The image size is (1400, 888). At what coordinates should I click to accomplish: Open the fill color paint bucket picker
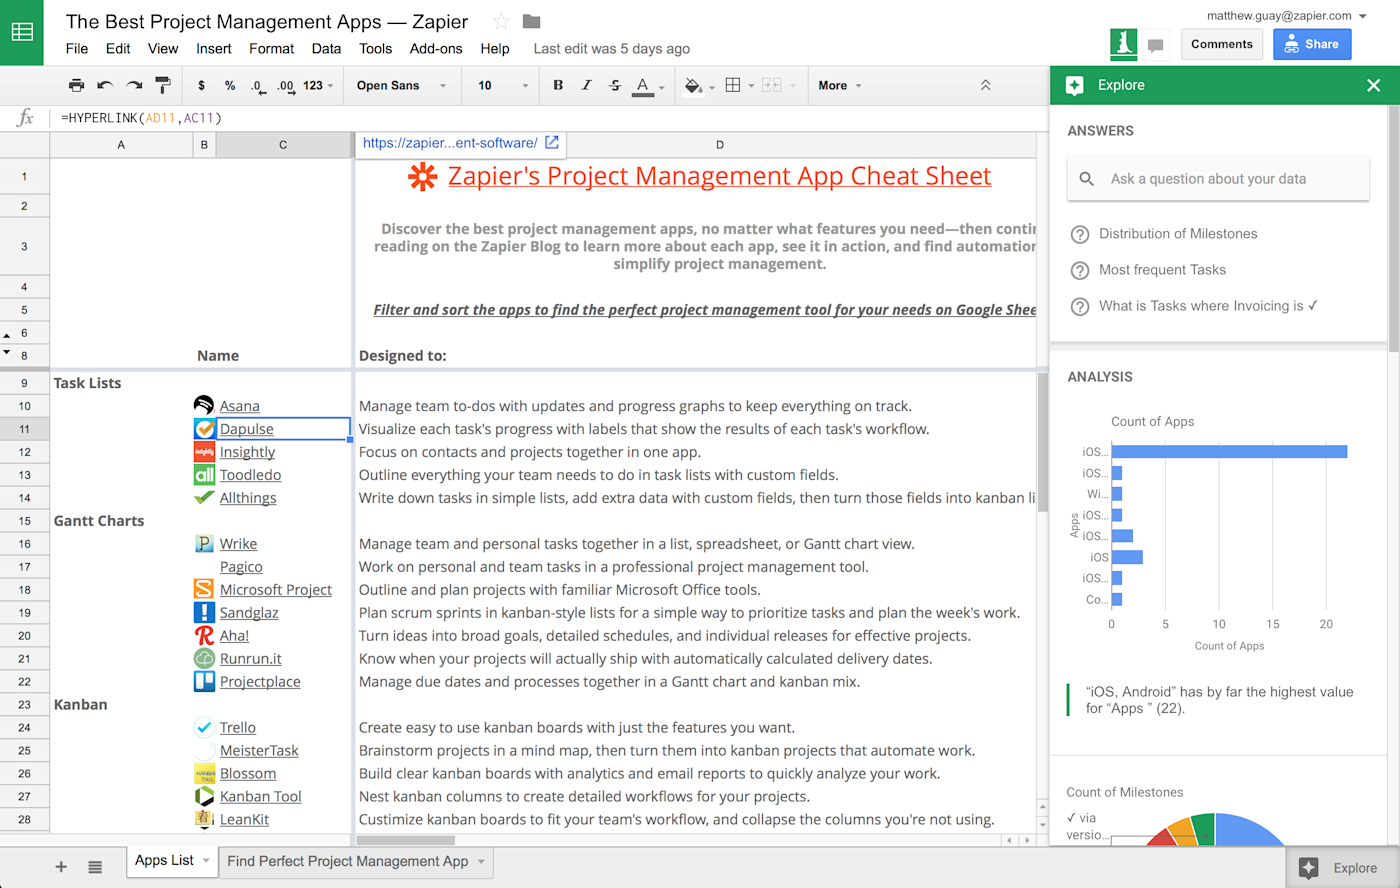[693, 86]
